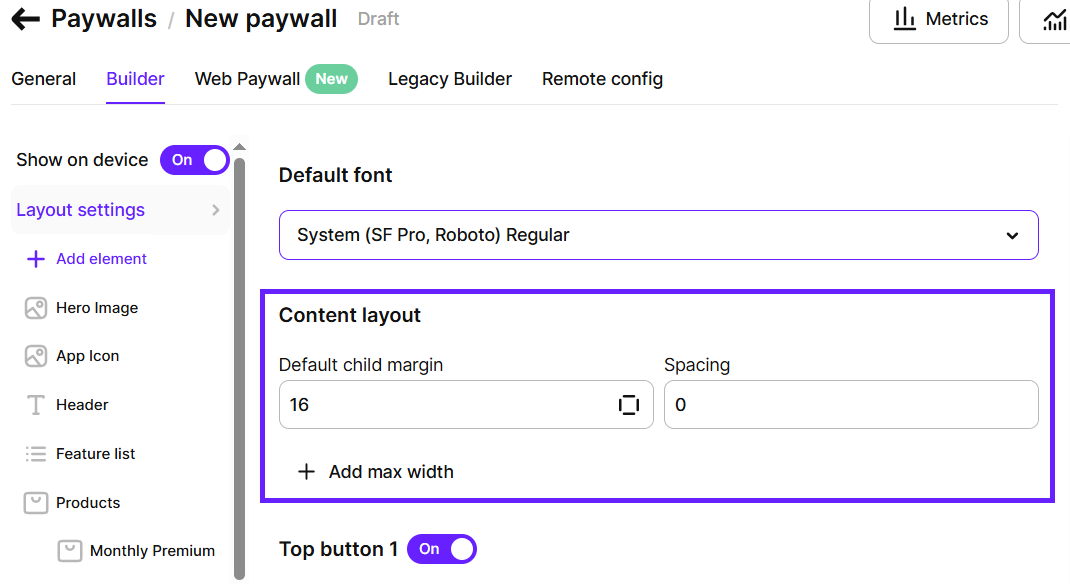Screen dimensions: 1070x584
Task: Click the Metrics button
Action: click(x=939, y=20)
